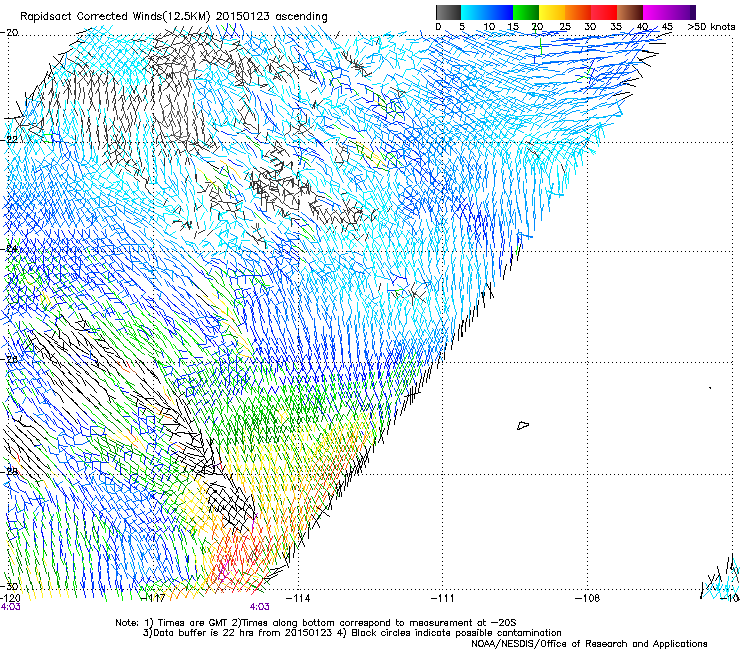Click the legend value "25"
This screenshot has width=740, height=650.
pos(565,27)
